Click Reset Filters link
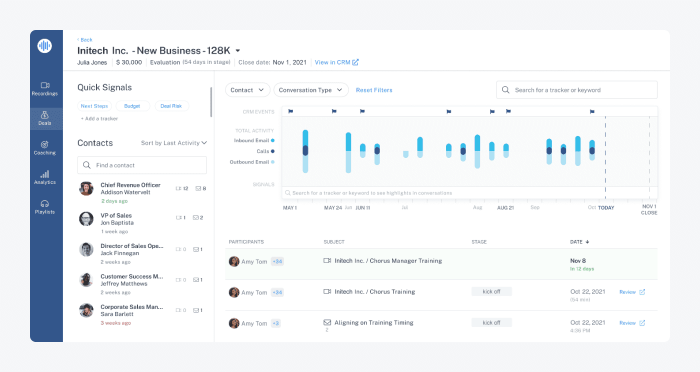The image size is (700, 372). pyautogui.click(x=374, y=90)
